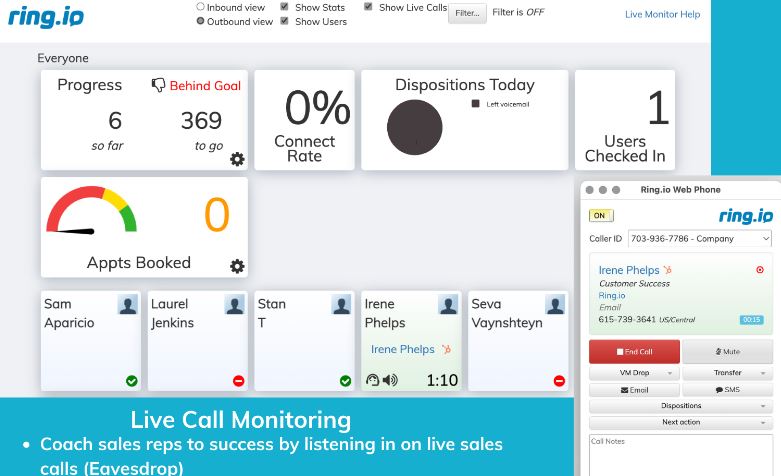
Task: Click the Email button in Web Phone
Action: [x=634, y=390]
